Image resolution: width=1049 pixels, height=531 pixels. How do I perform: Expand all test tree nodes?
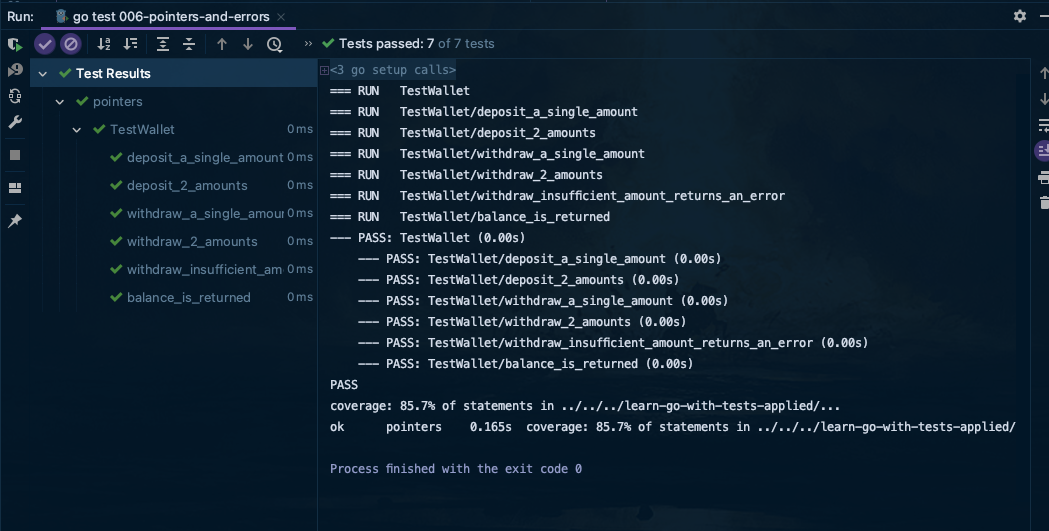[x=163, y=44]
